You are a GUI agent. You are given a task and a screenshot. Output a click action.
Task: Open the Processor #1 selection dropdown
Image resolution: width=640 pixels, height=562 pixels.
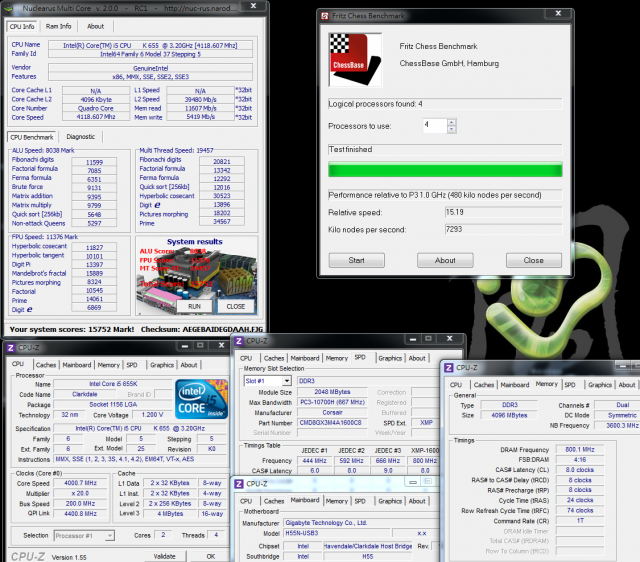[110, 535]
